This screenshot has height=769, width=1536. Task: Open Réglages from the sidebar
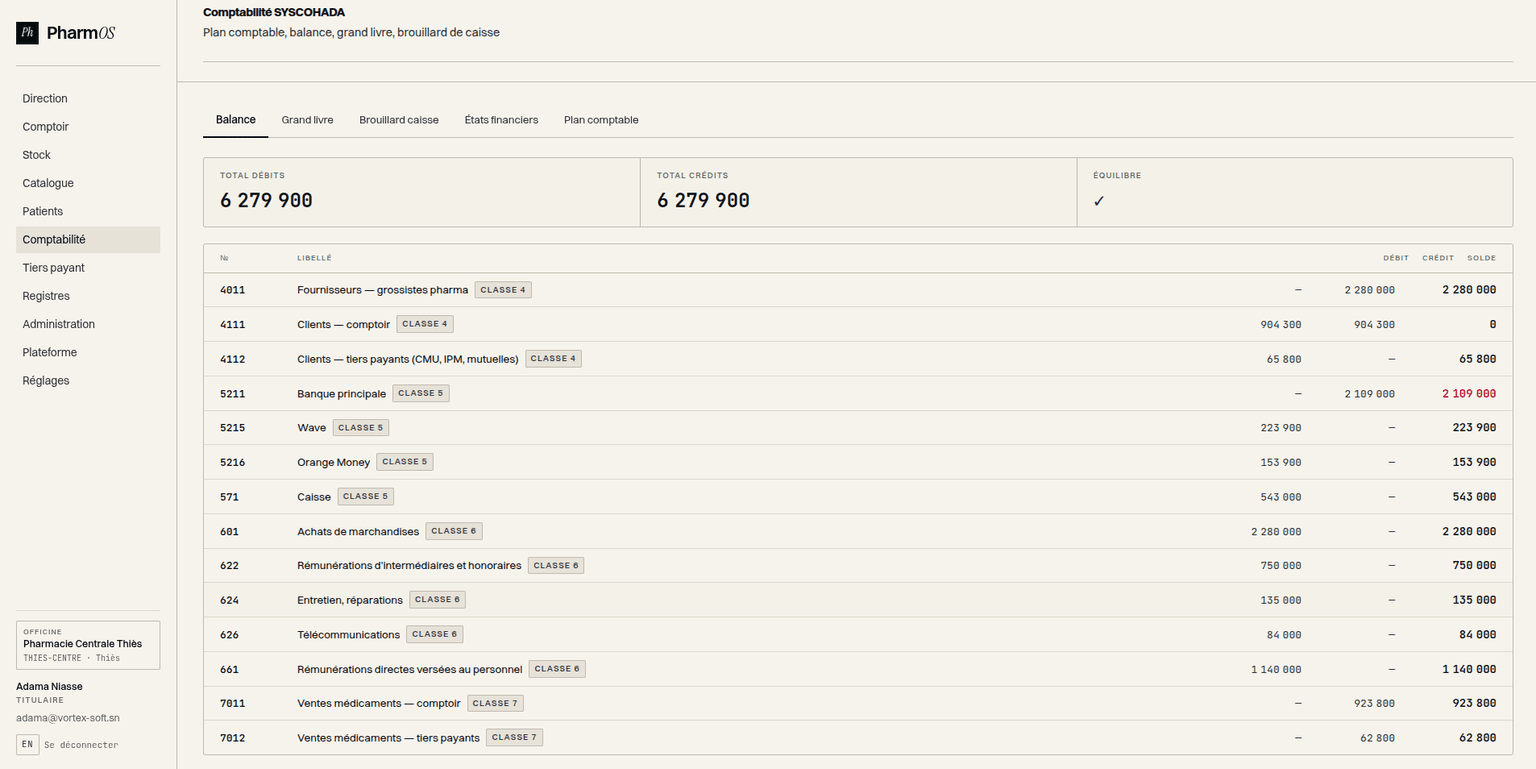45,380
